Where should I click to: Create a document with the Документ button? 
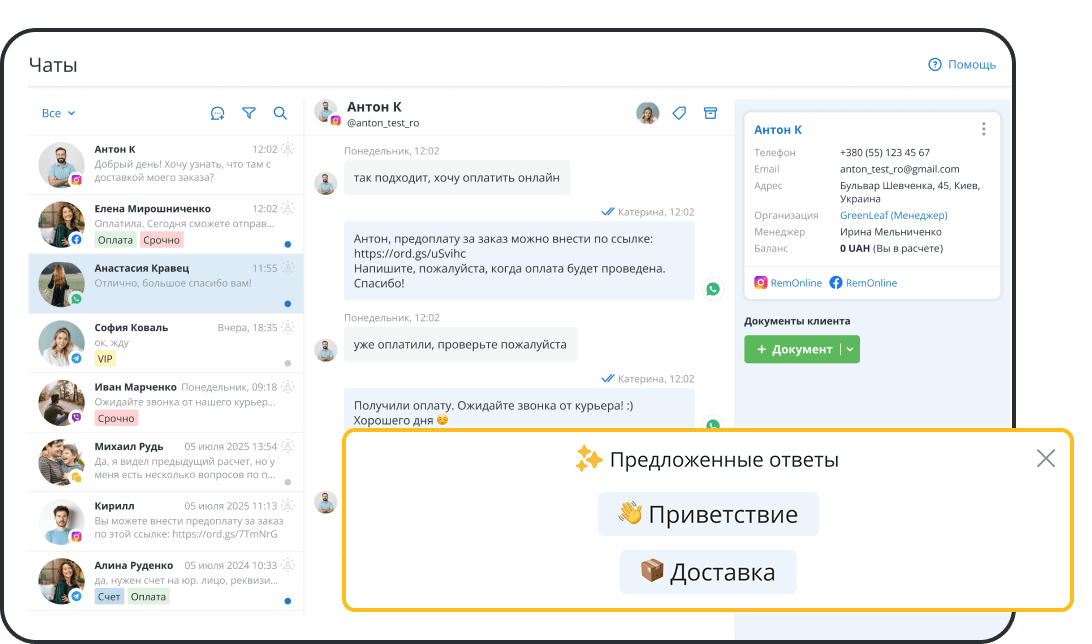tap(796, 349)
